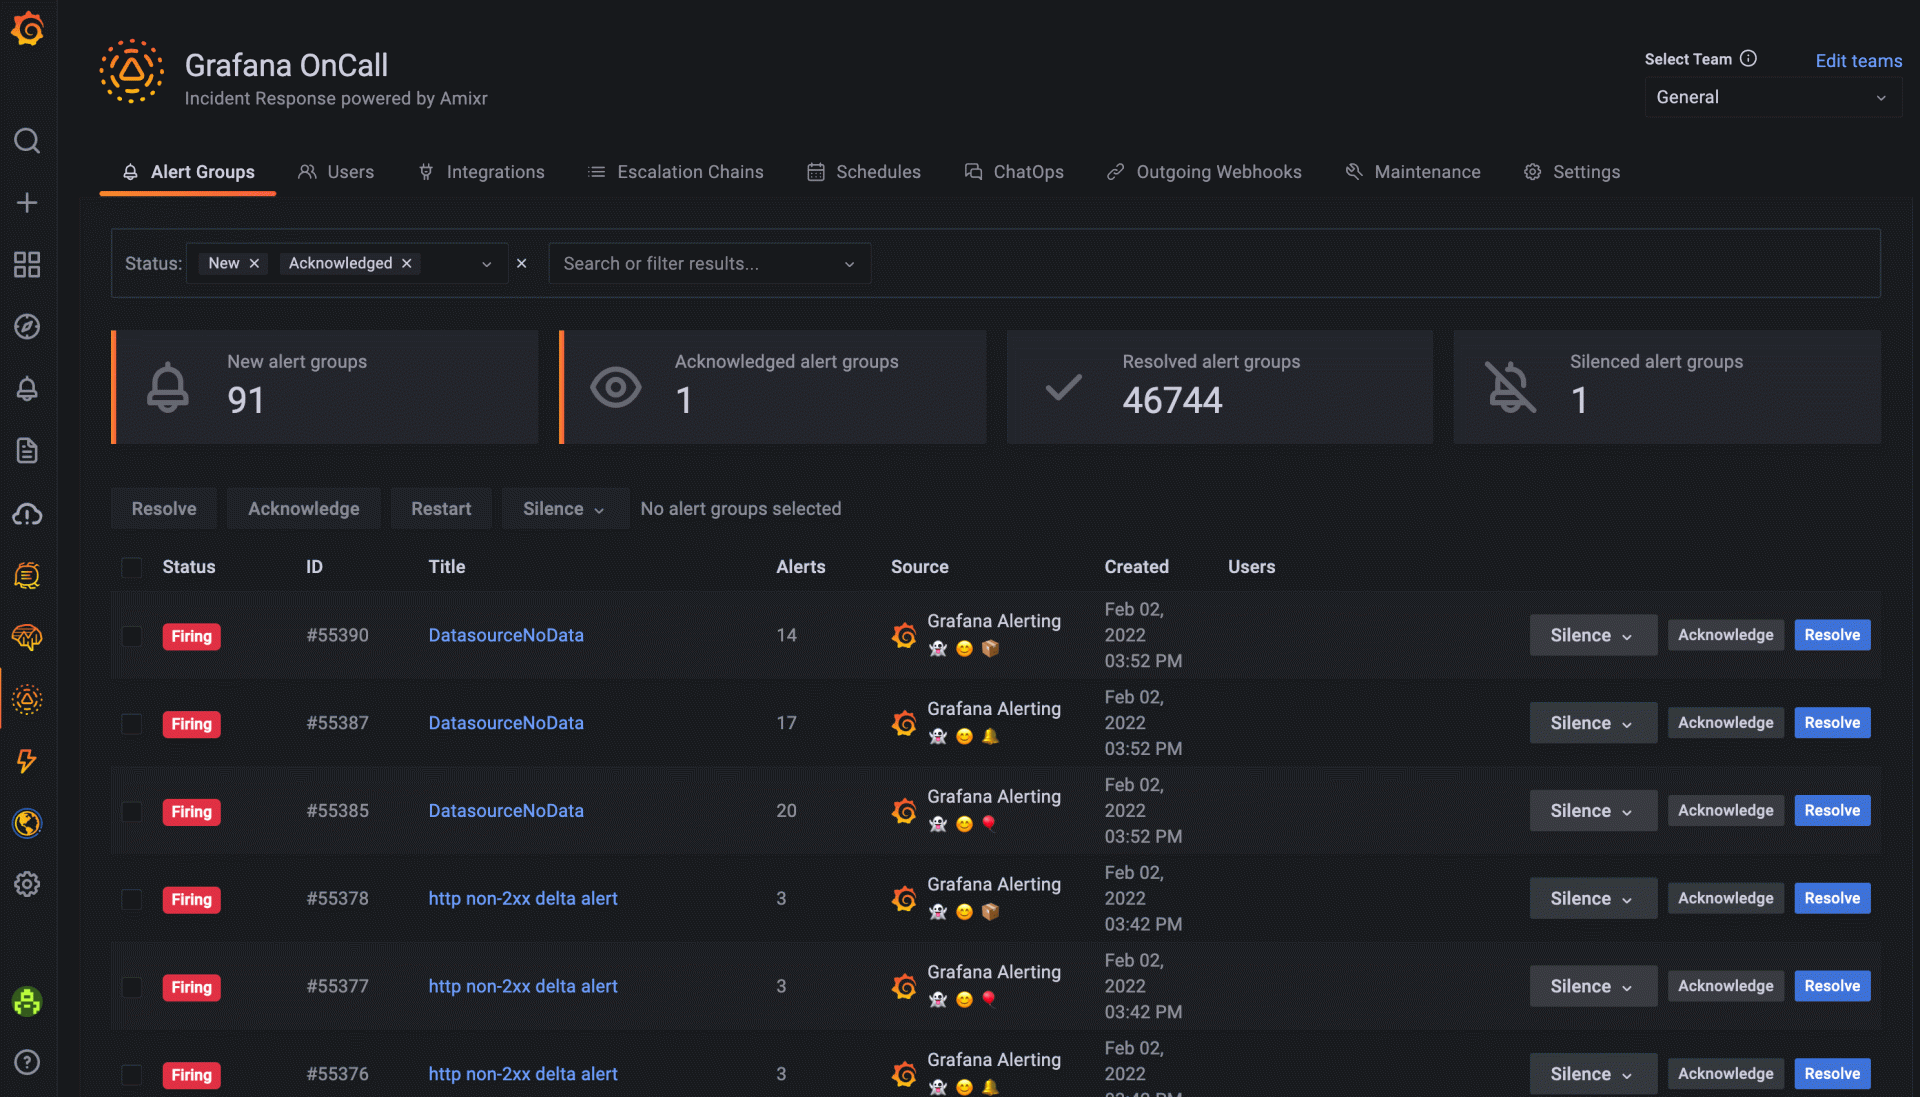Open the Silence dropdown for alert #55387
Screen dimensions: 1920x1097
click(1592, 722)
